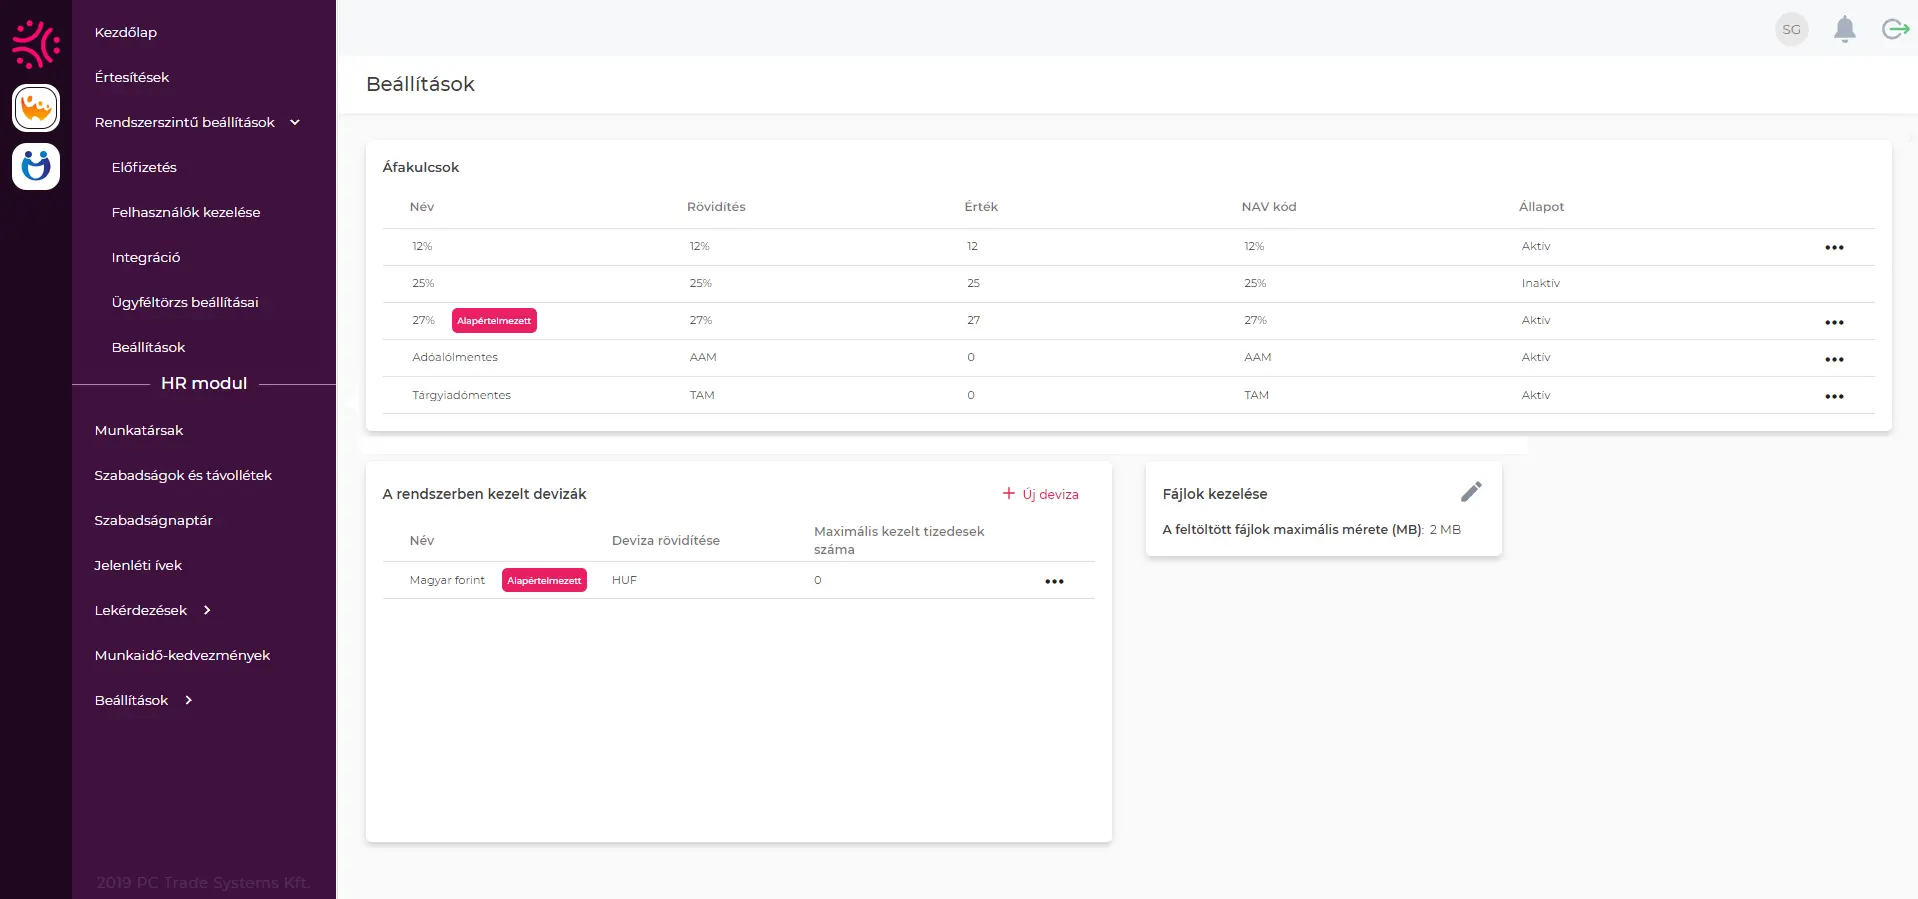Expand the Lekérdezések submenu
Screen dimensions: 1918x899
[x=207, y=610]
